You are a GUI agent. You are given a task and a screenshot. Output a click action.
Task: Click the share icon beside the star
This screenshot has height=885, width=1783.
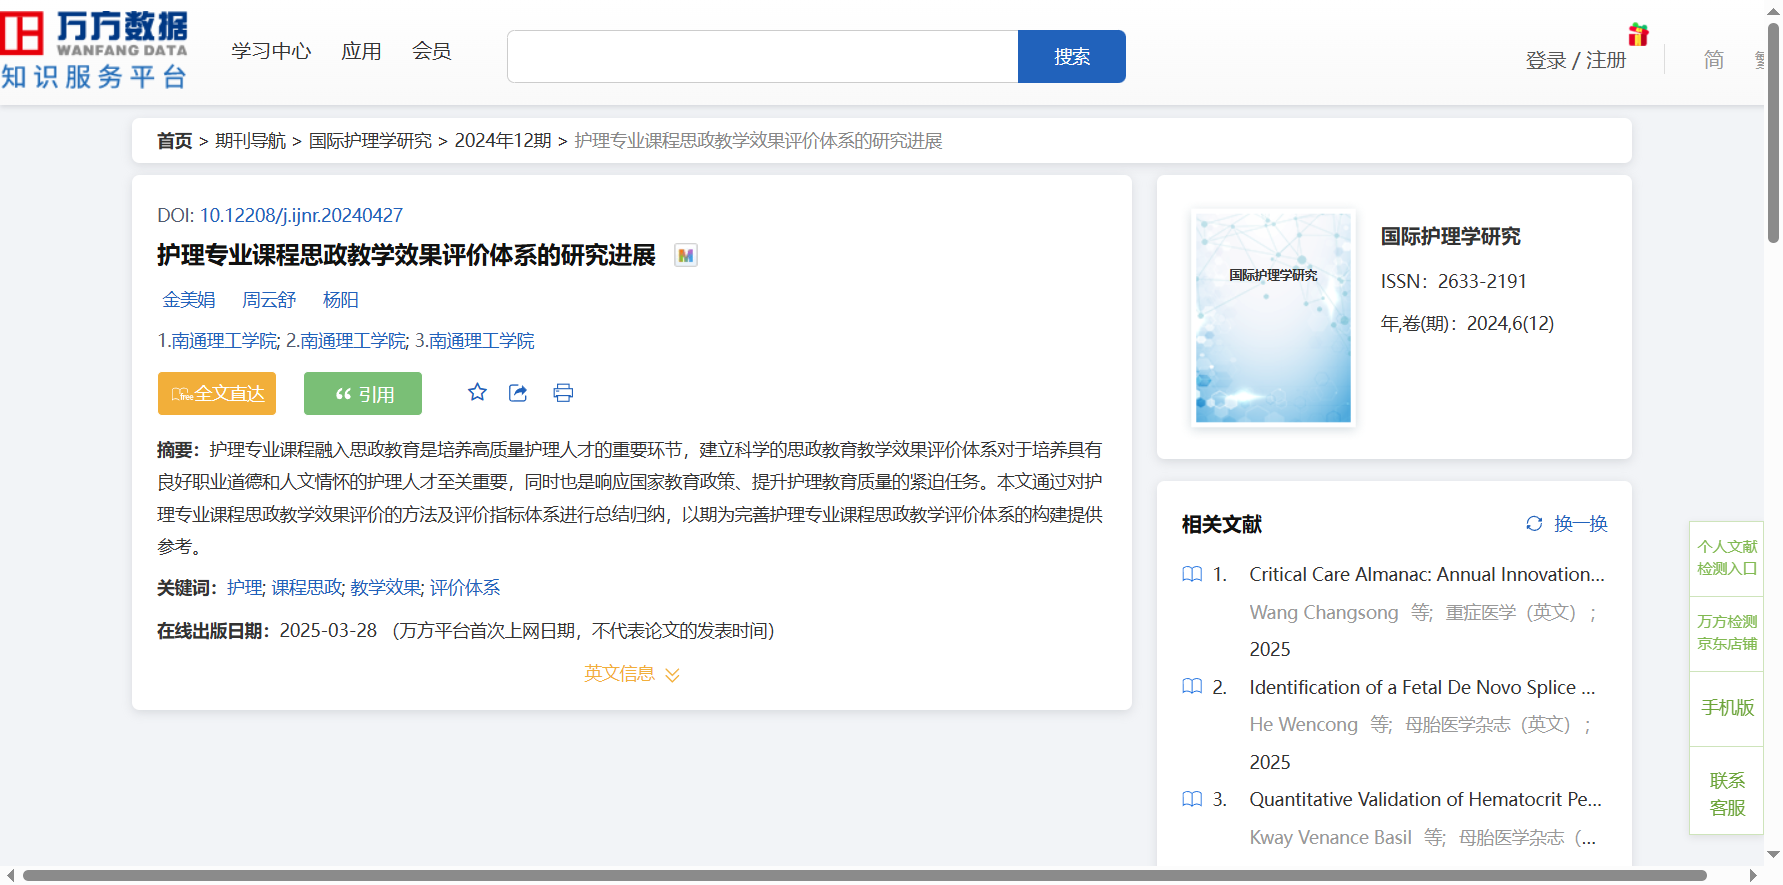pyautogui.click(x=518, y=393)
